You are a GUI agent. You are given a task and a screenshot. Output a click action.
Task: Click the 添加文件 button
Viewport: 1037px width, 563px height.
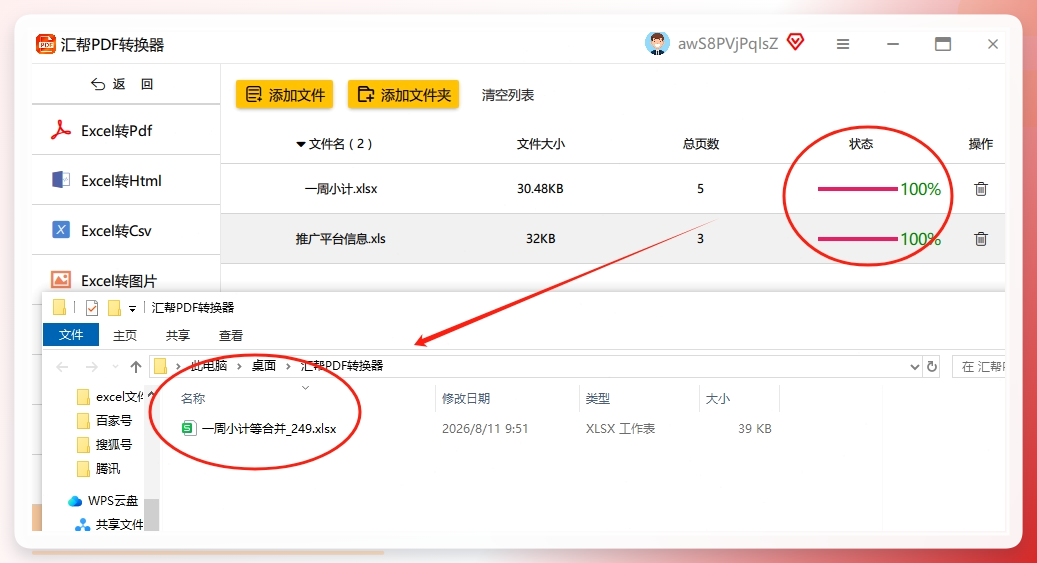click(284, 95)
